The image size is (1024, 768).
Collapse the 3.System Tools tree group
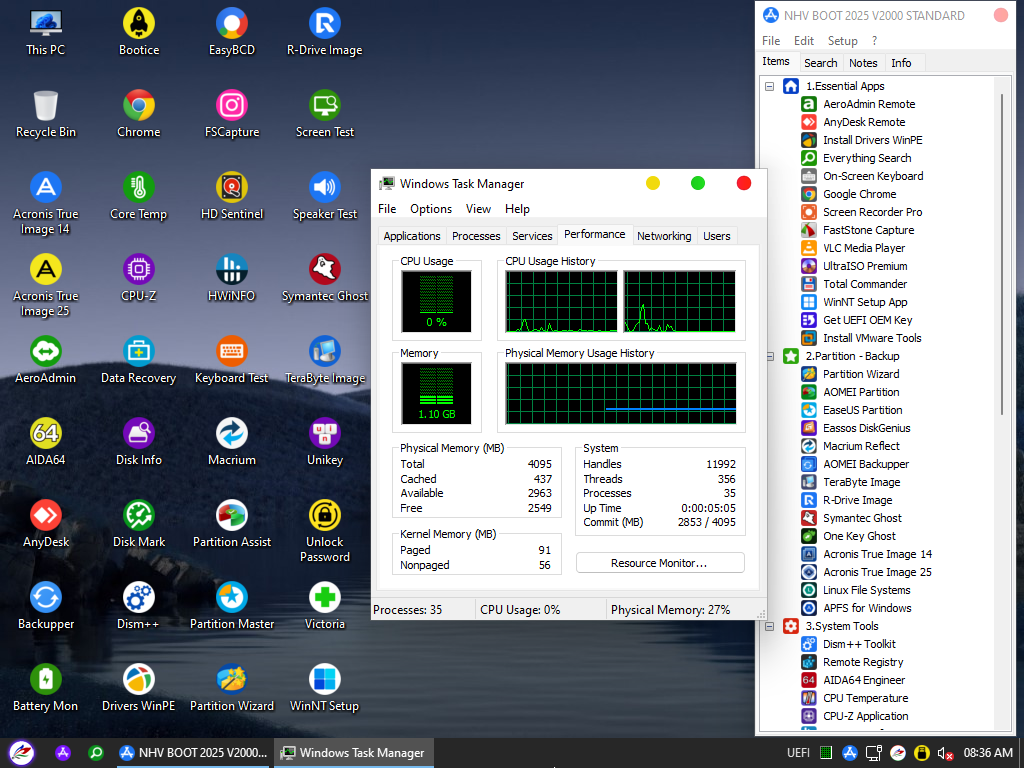pos(770,626)
